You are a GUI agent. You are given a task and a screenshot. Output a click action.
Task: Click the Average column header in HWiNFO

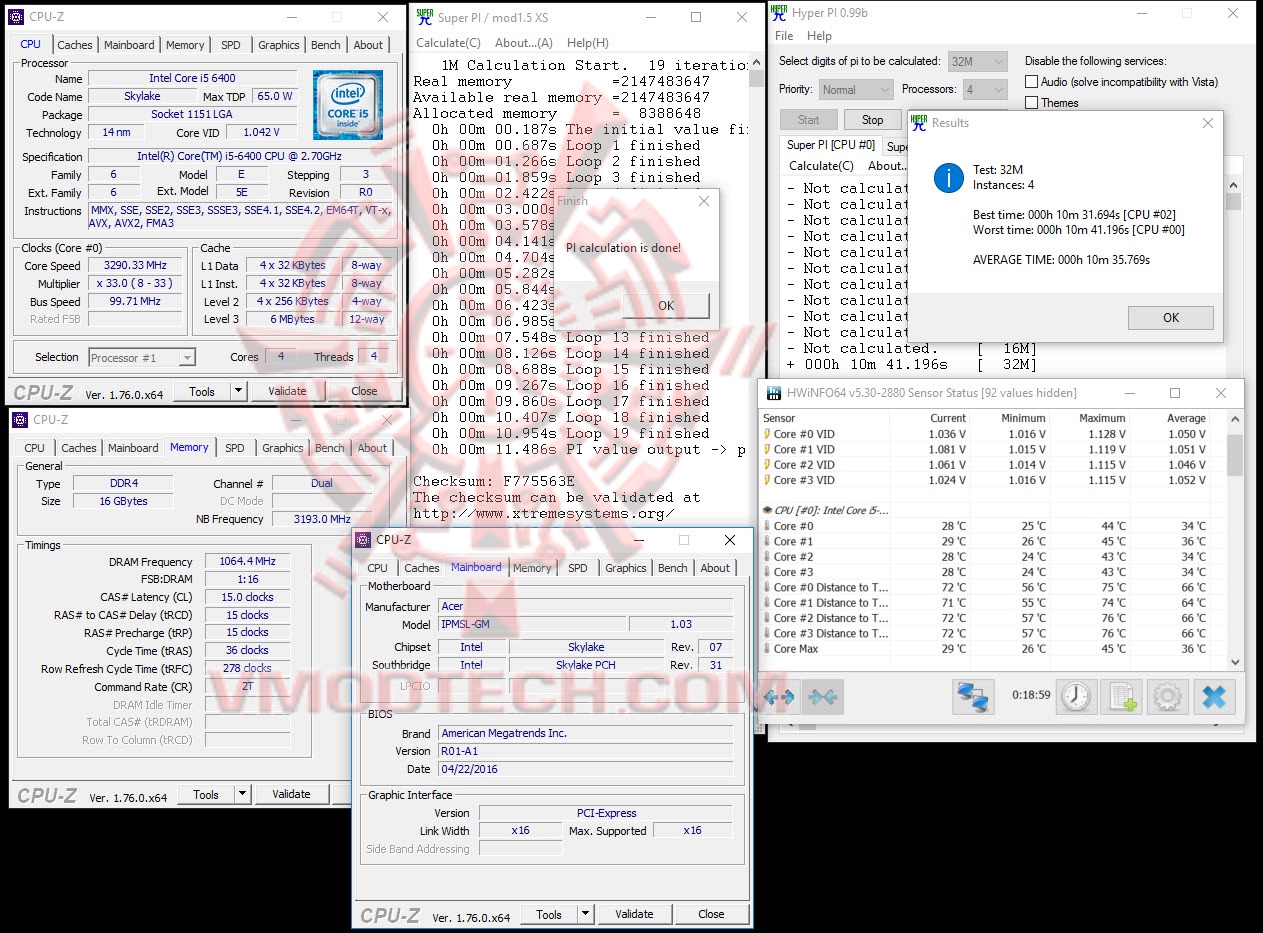[x=1186, y=418]
